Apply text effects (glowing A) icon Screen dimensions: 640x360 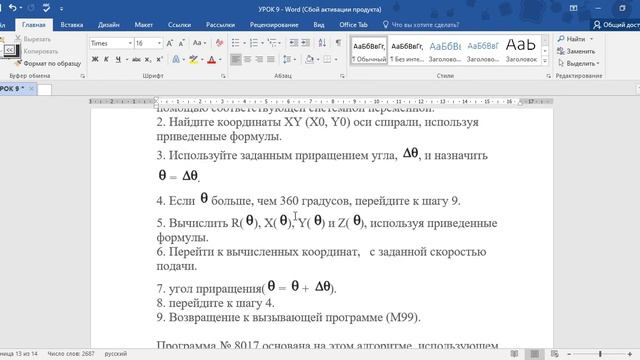tap(176, 60)
